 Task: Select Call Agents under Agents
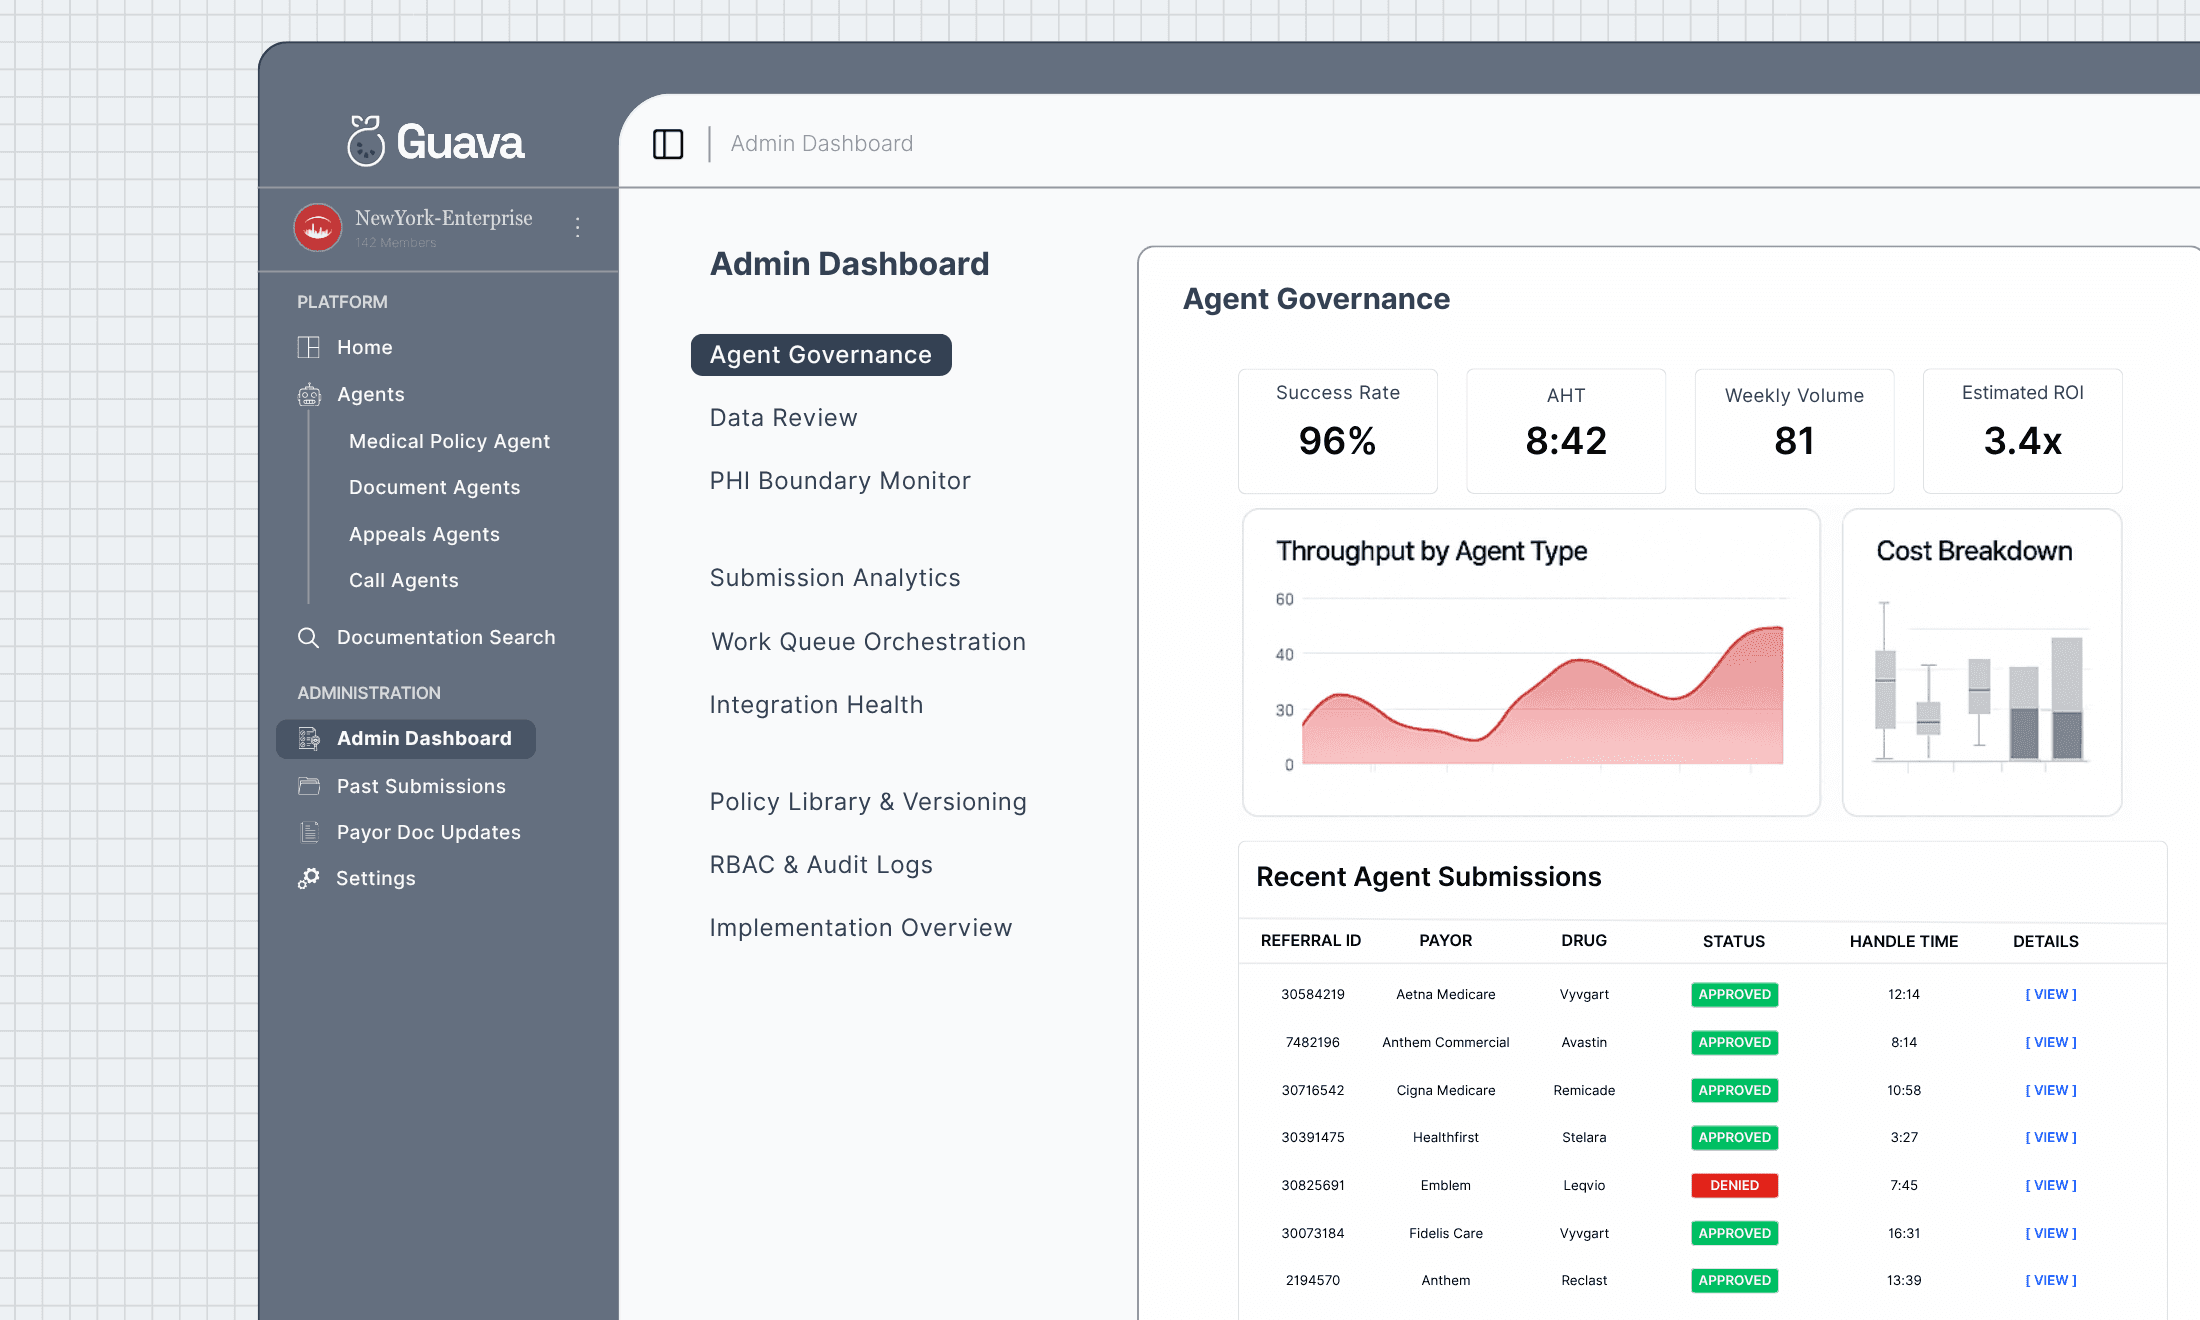point(403,580)
